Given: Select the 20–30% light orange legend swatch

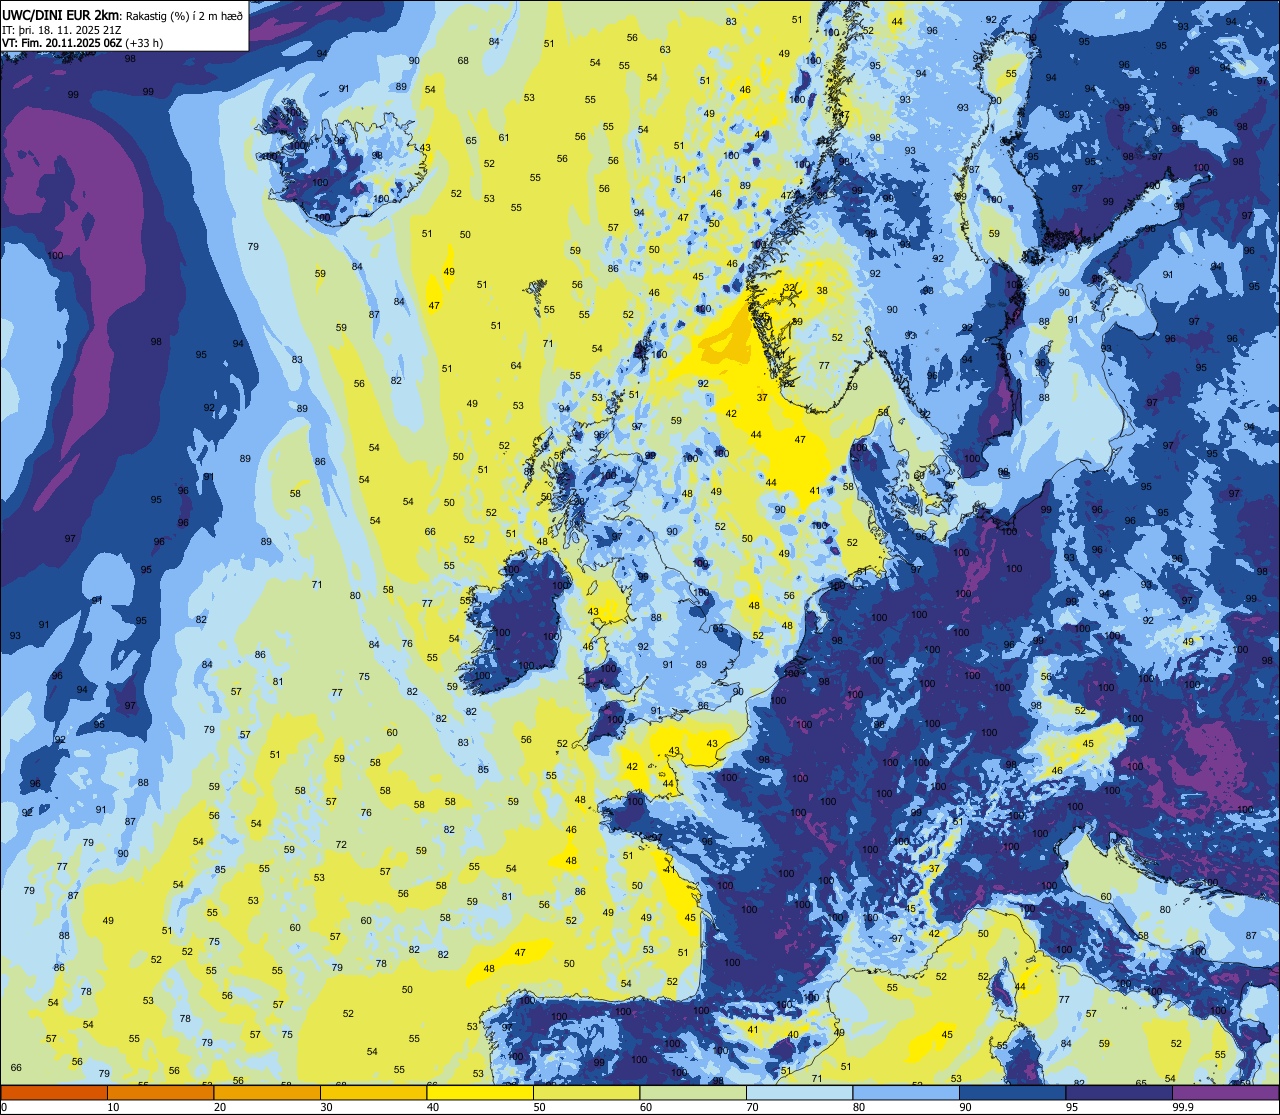Looking at the screenshot, I should click(x=267, y=1093).
